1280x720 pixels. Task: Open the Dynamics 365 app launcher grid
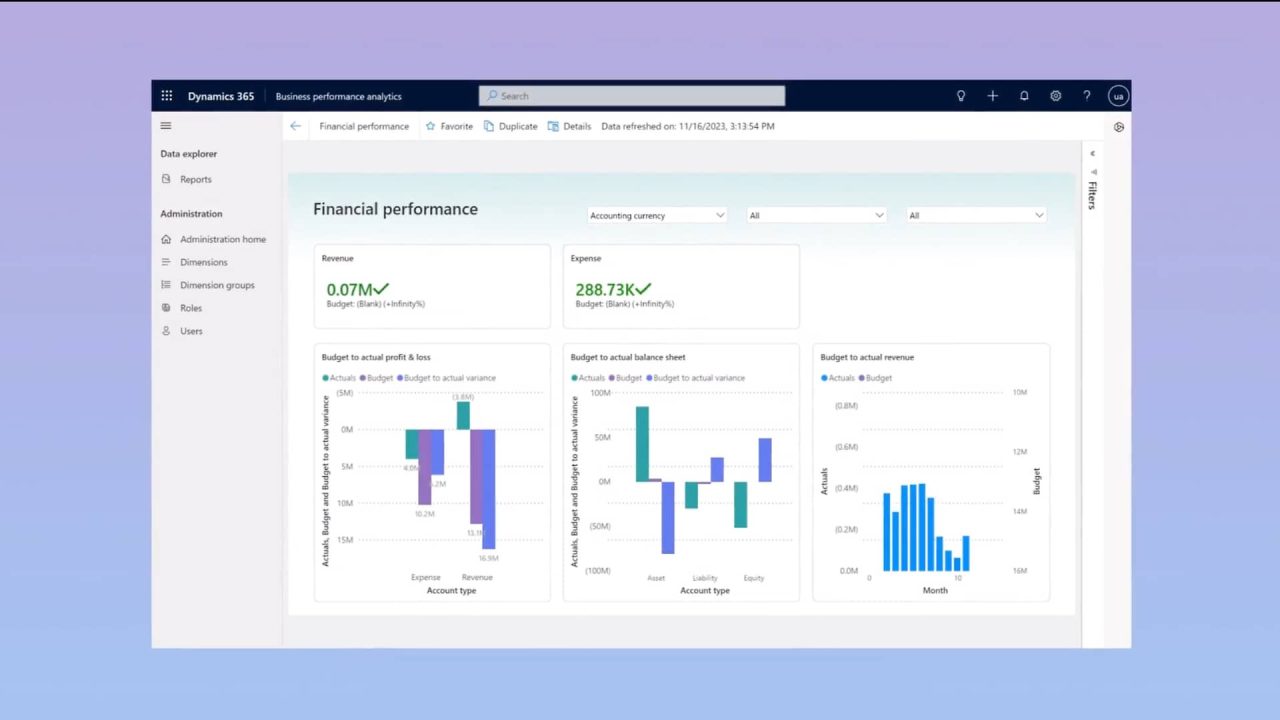(x=167, y=95)
